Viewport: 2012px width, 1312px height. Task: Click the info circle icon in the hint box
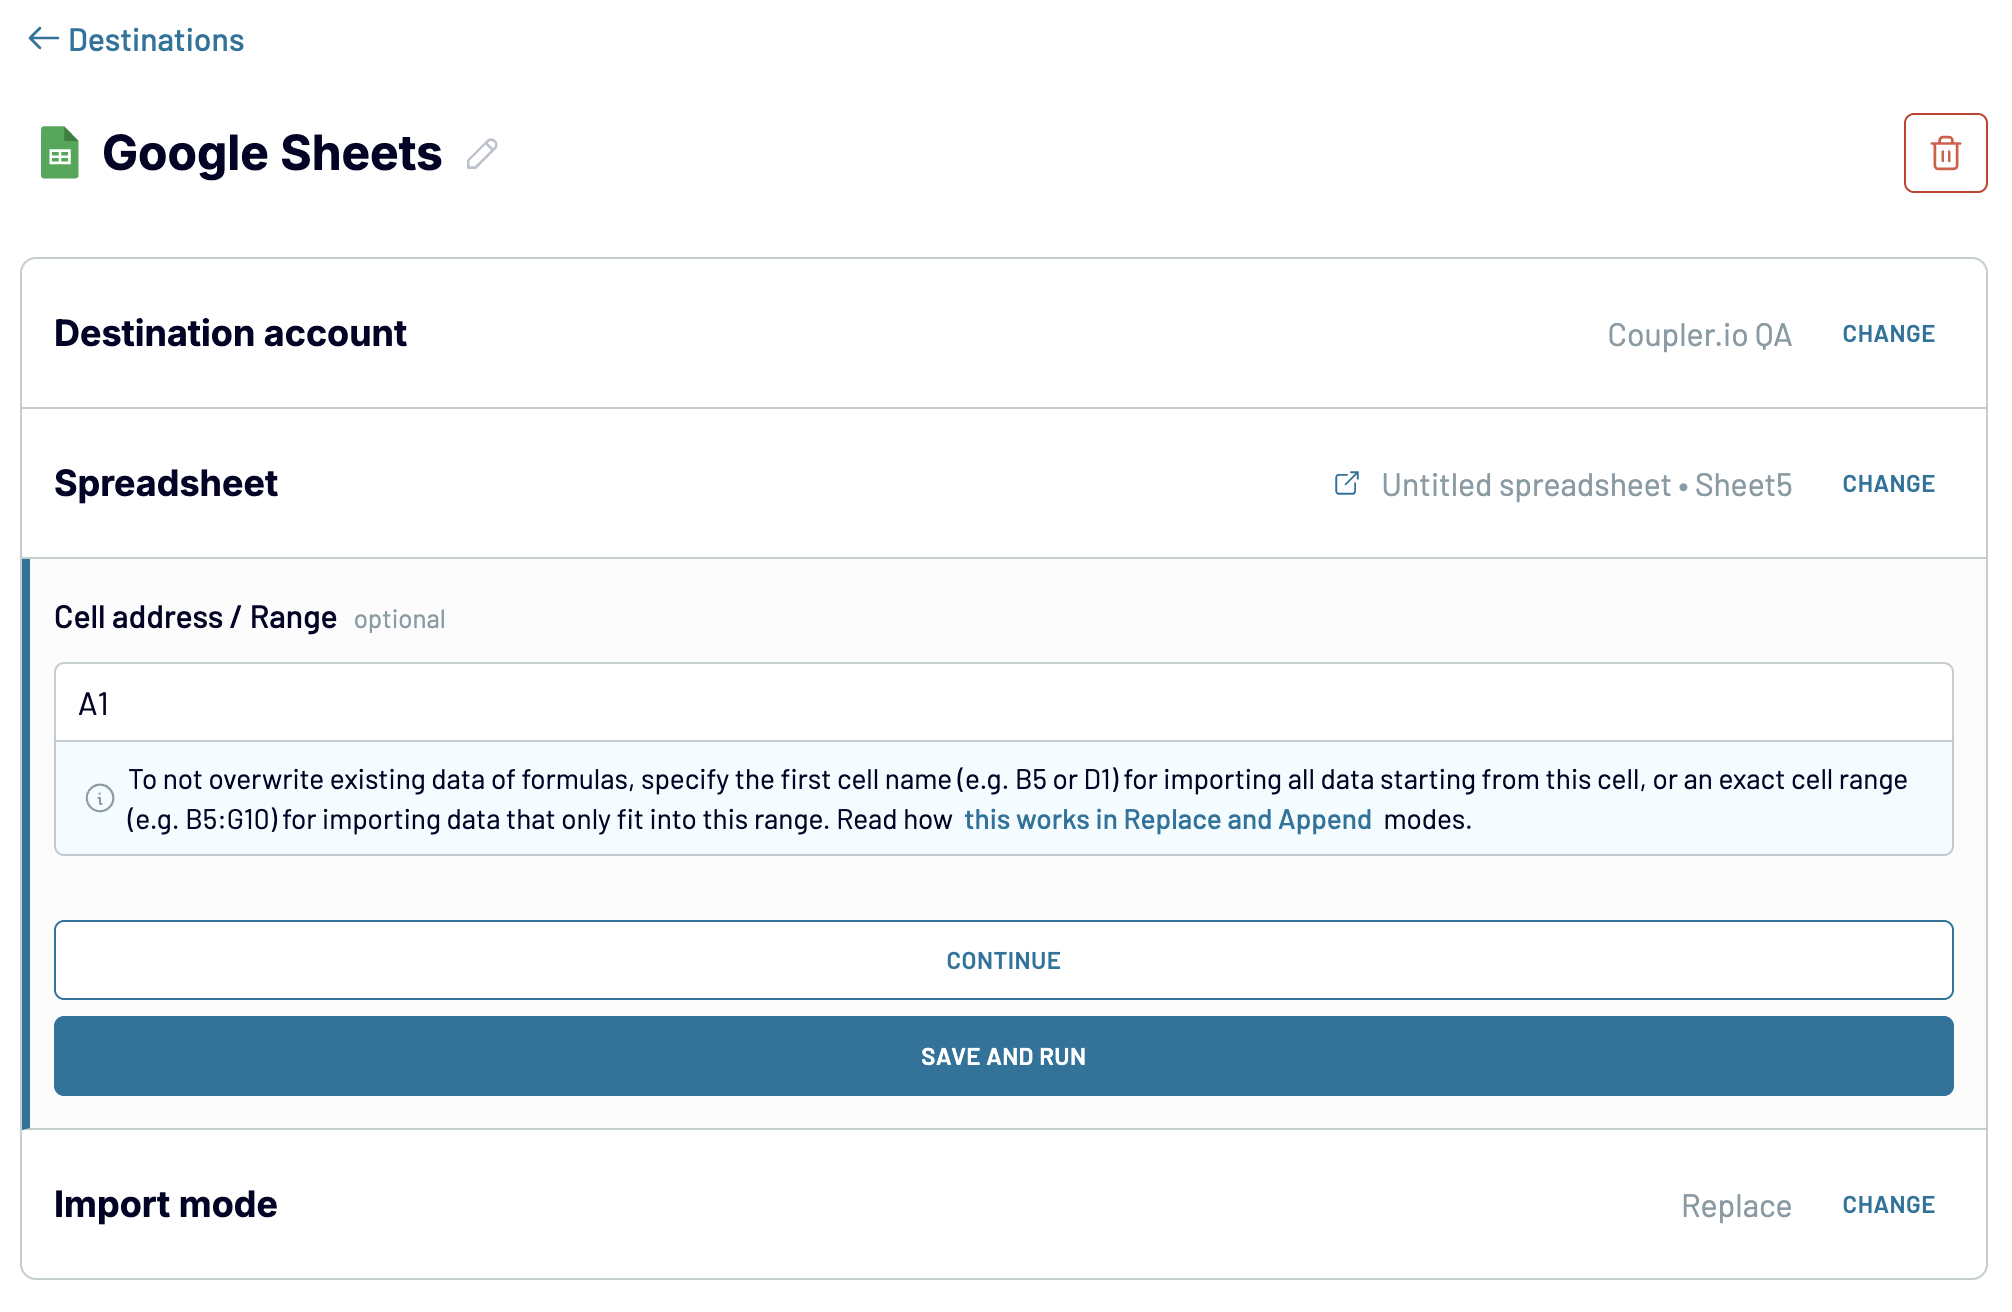100,798
